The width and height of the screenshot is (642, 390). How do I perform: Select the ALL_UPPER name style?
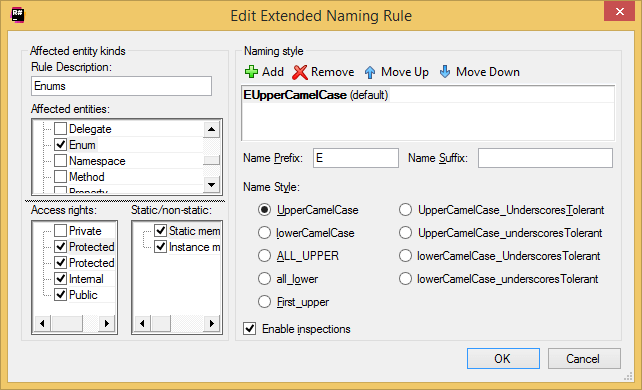264,256
